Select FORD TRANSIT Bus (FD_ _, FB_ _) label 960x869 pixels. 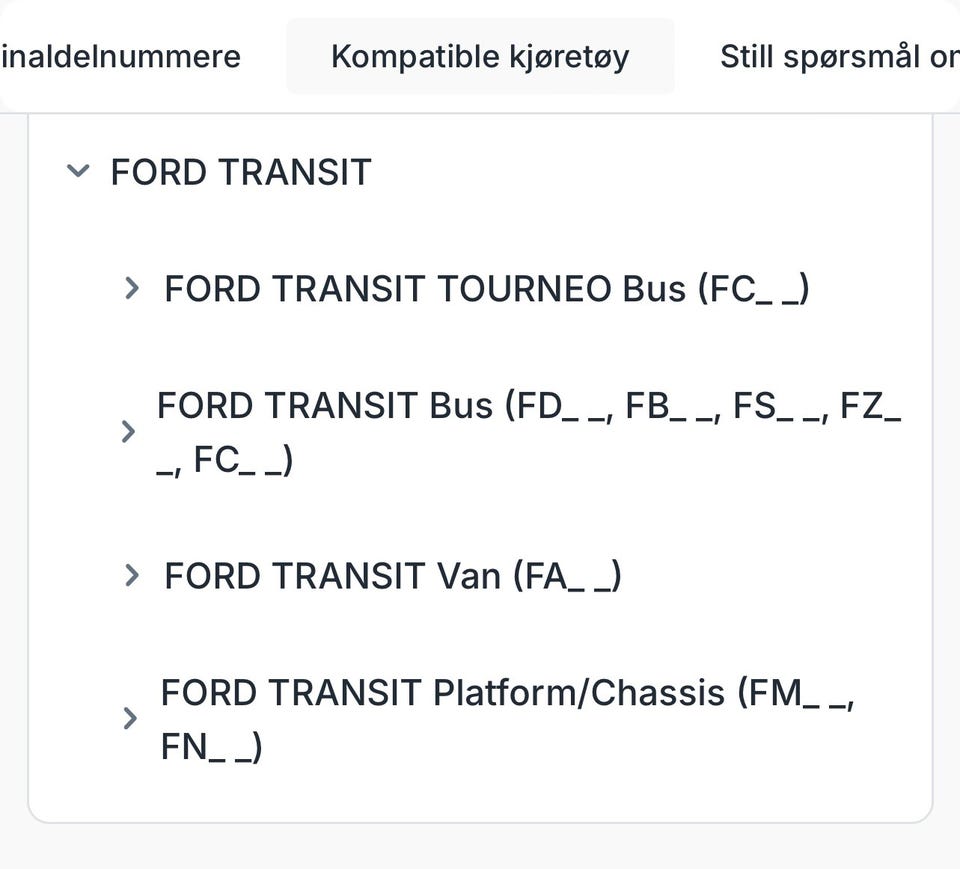[528, 407]
